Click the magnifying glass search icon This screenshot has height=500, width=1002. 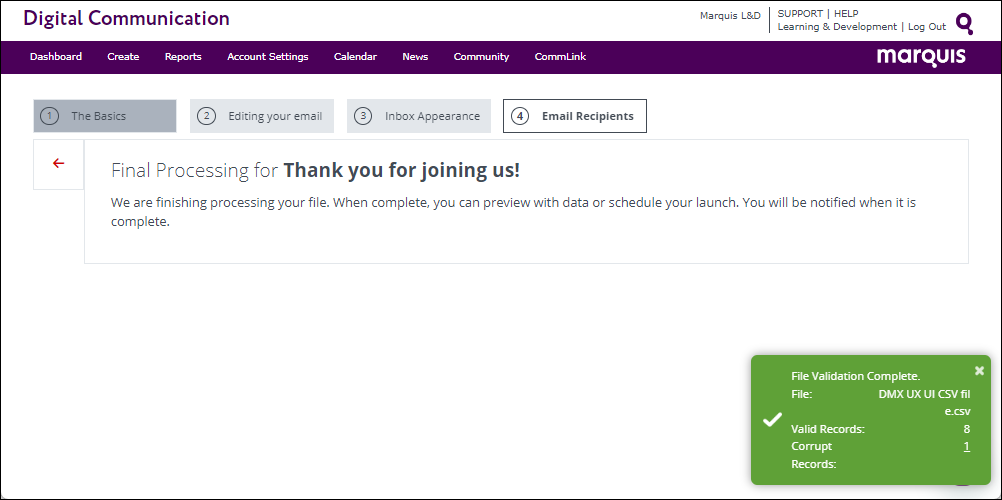[x=964, y=23]
